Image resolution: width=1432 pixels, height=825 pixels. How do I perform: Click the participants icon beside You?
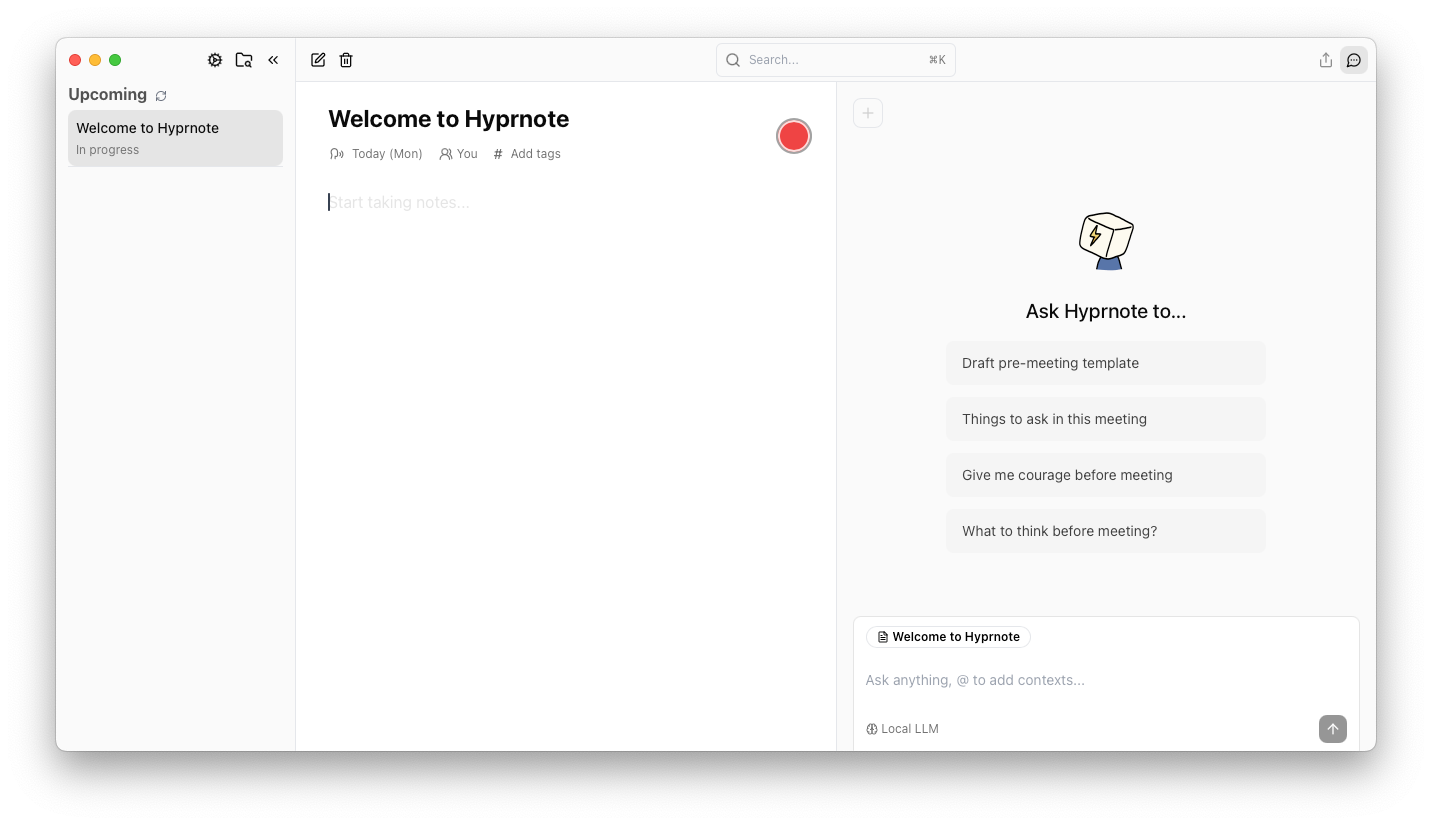(x=444, y=153)
